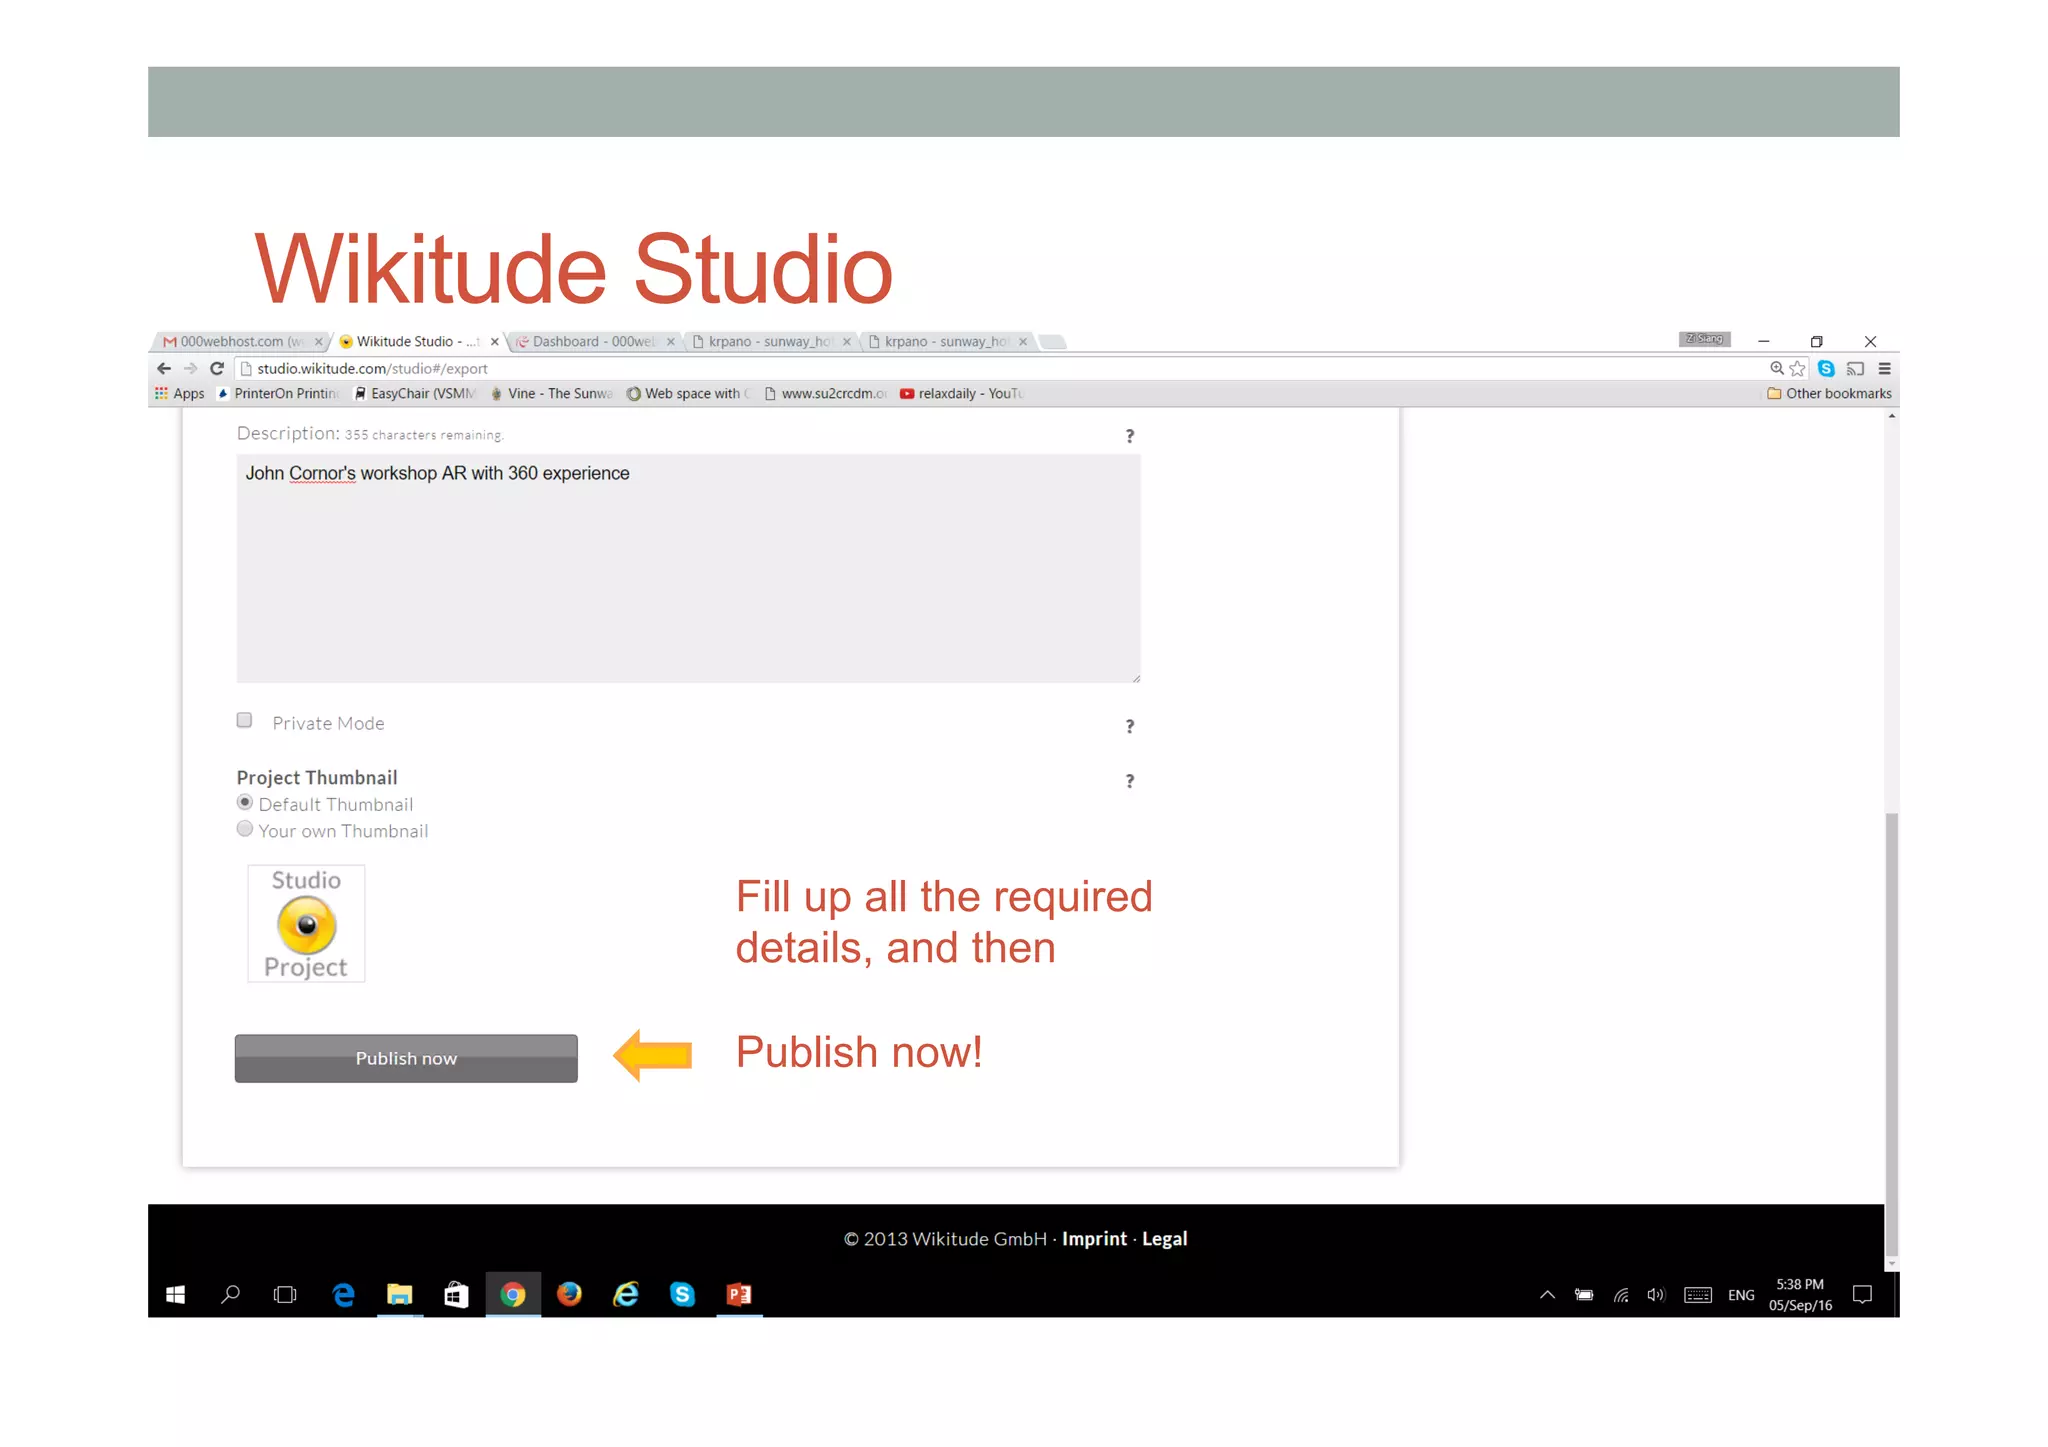Click the scrollbar up arrow
2048x1447 pixels.
pos(1891,416)
